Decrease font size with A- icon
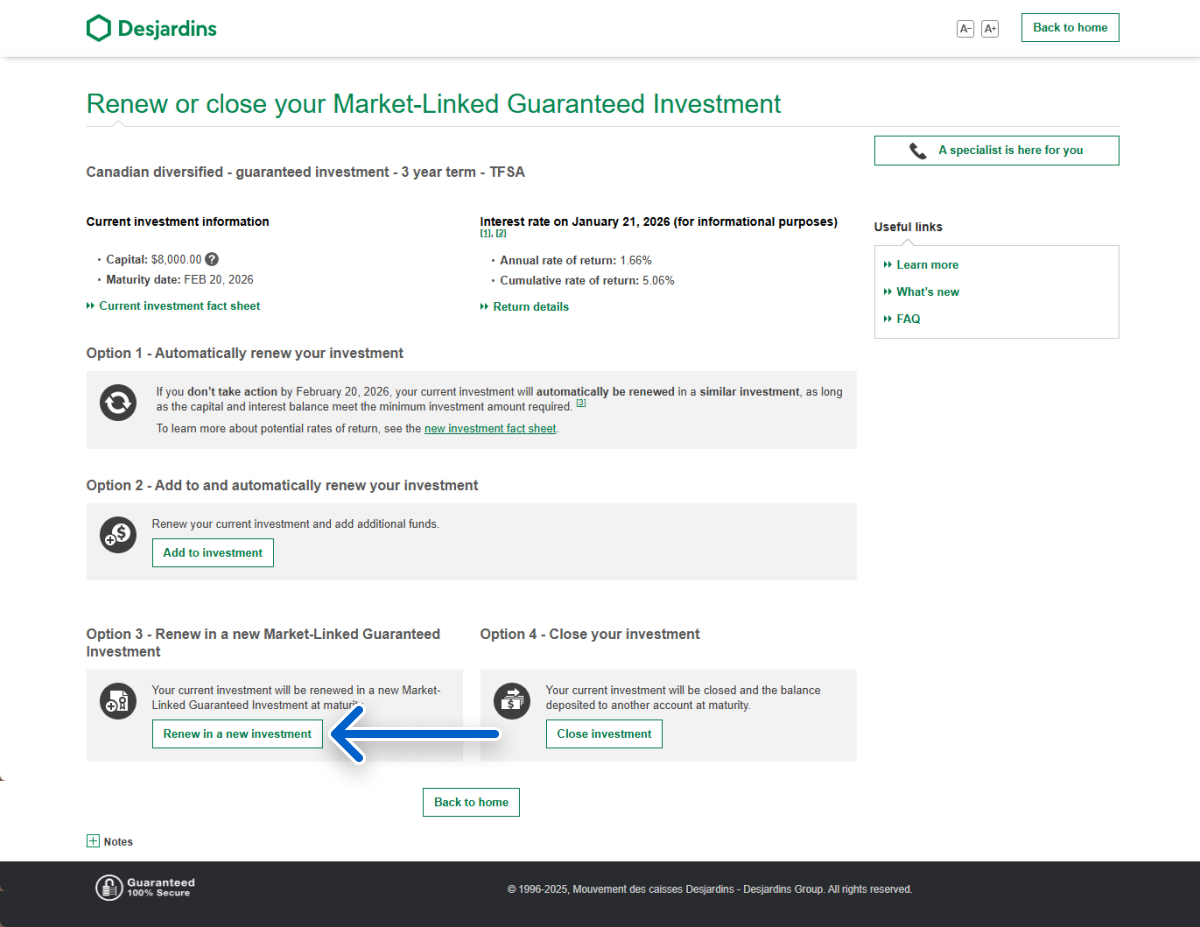1200x927 pixels. 965,29
